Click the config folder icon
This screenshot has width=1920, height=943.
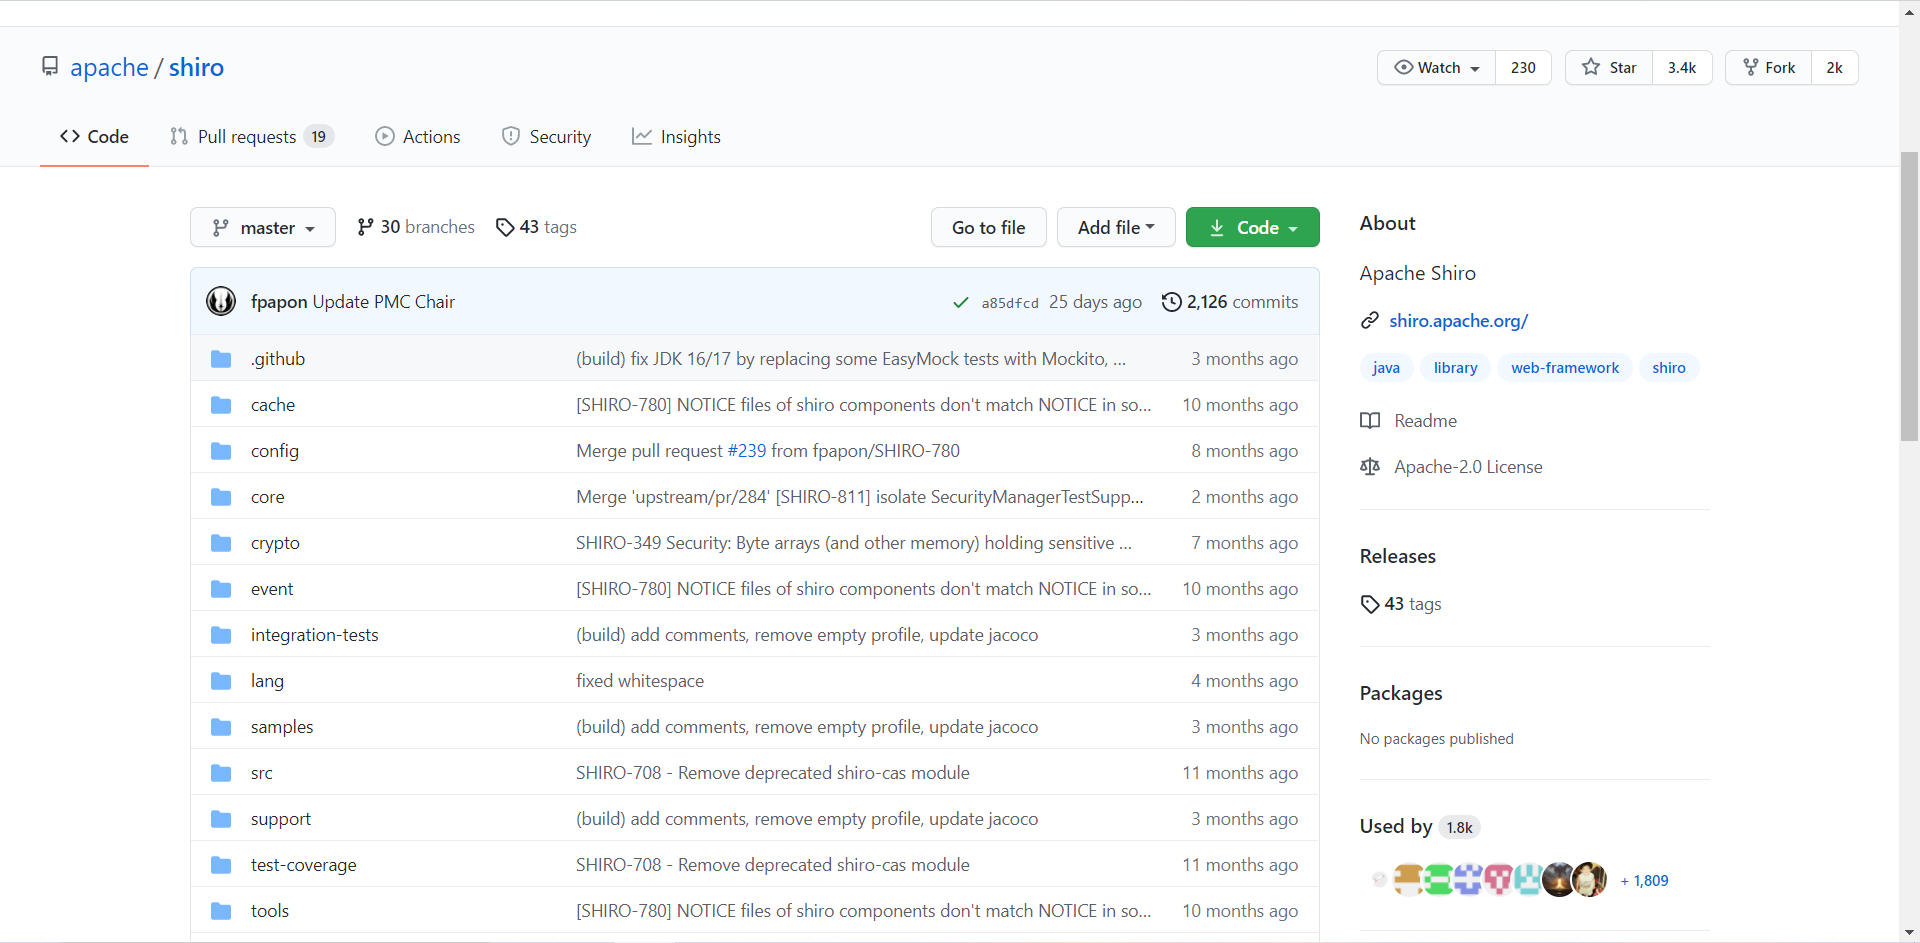[221, 451]
